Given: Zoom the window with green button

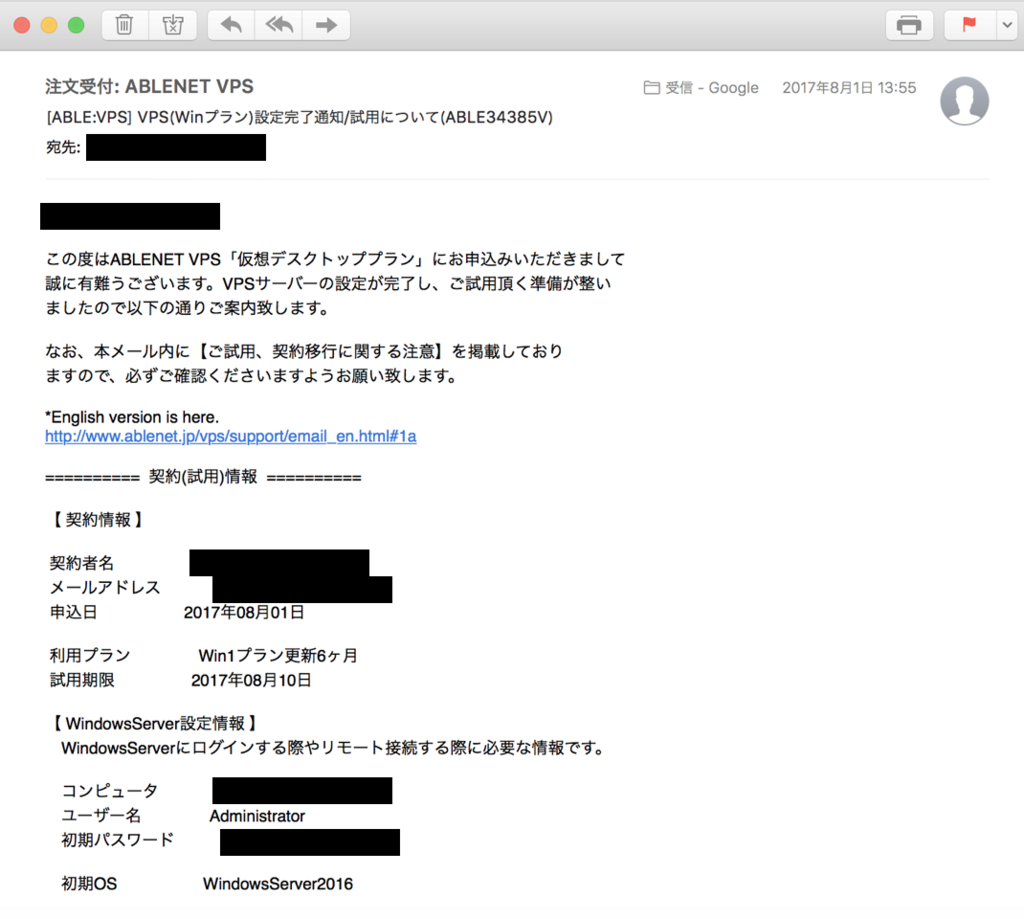Looking at the screenshot, I should pos(76,25).
